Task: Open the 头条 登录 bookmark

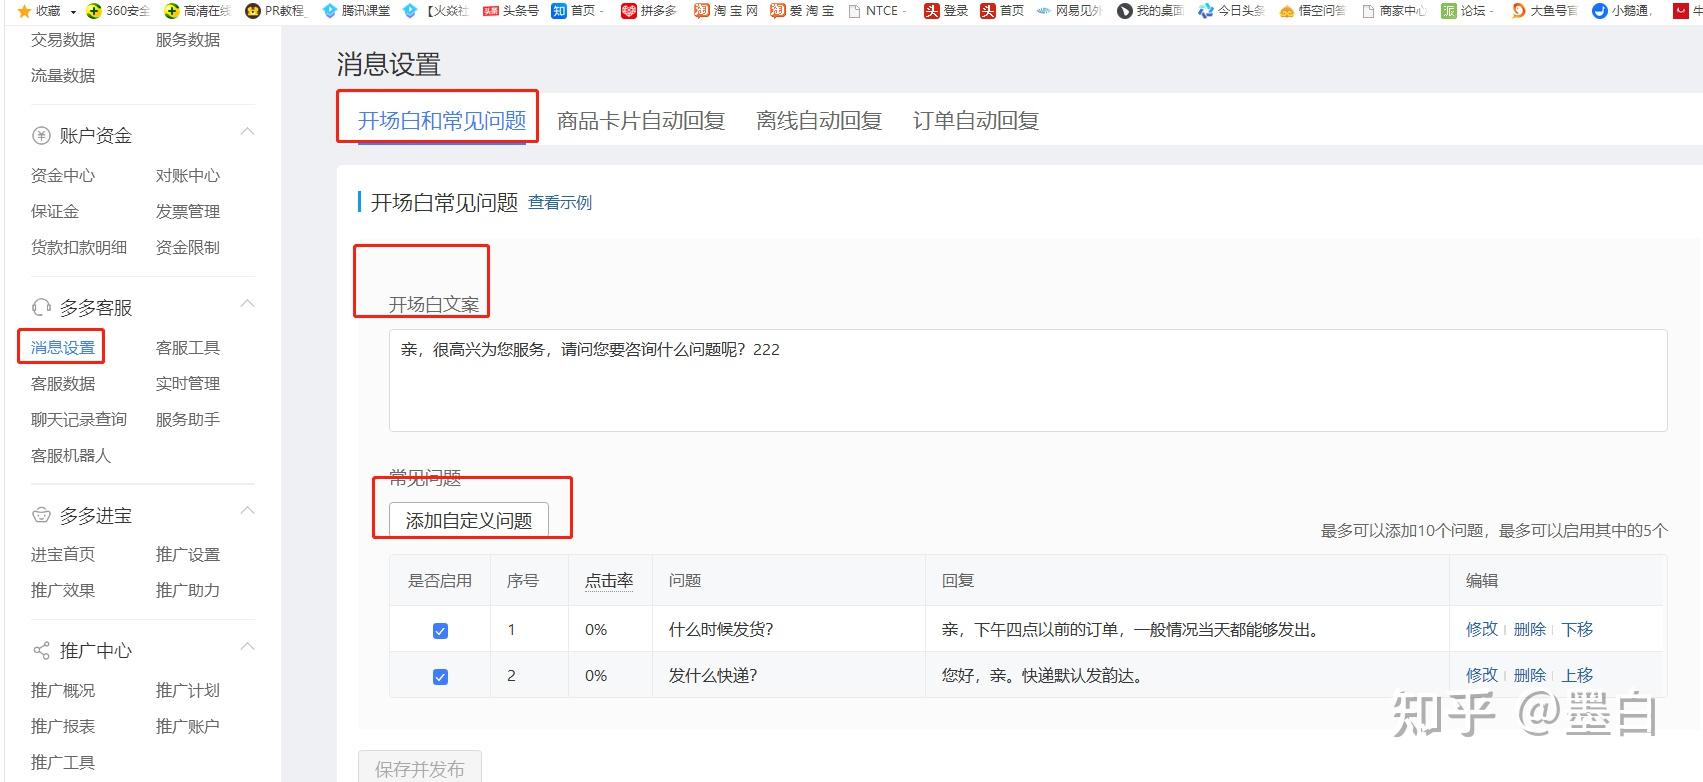Action: click(x=946, y=11)
